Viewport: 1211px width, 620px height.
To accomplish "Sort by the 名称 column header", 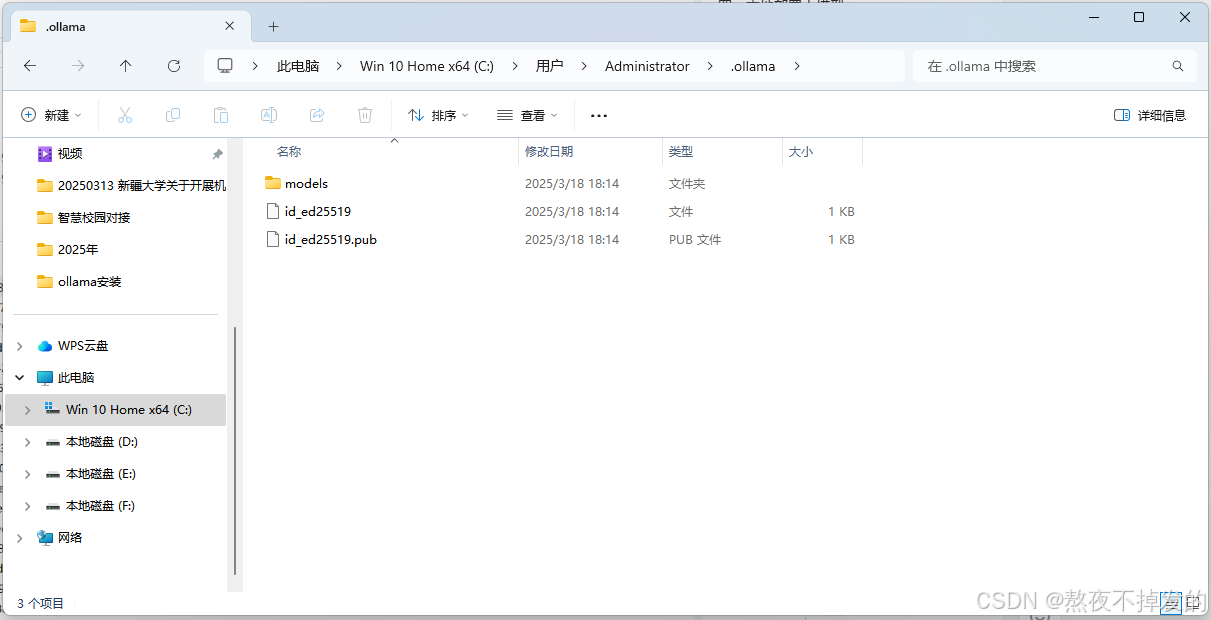I will click(289, 152).
